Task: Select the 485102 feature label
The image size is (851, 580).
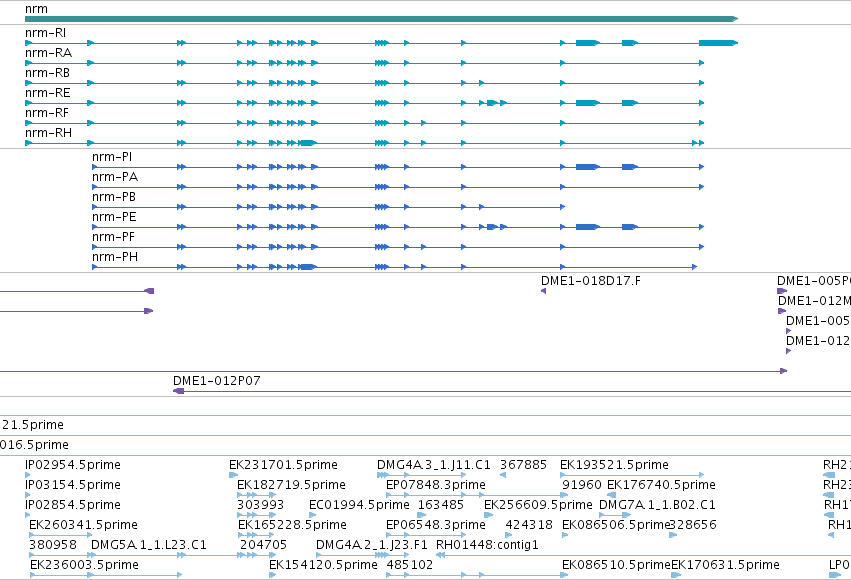Action: click(410, 566)
